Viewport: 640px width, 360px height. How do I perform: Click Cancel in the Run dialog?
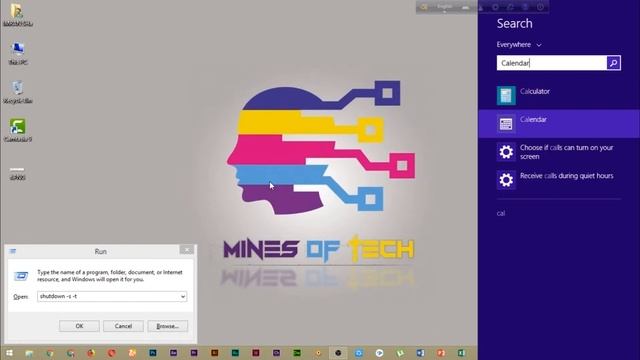pos(123,326)
